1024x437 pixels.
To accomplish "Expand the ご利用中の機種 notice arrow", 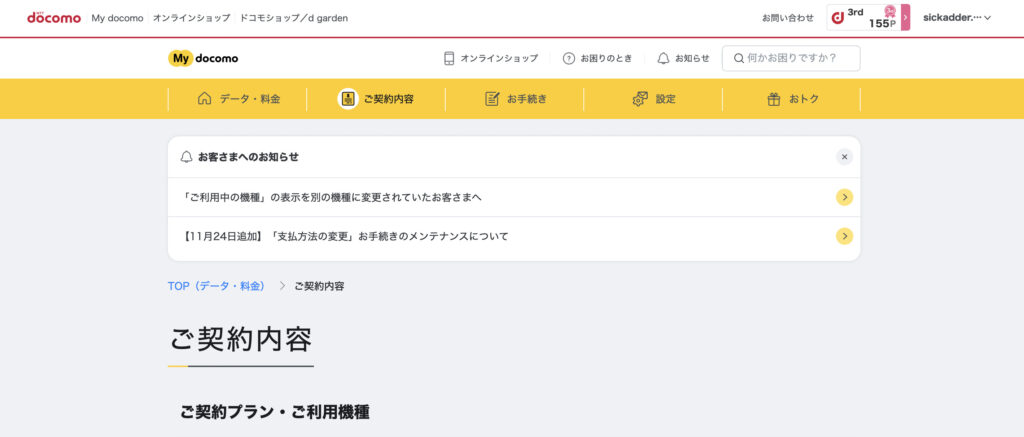I will tap(844, 197).
